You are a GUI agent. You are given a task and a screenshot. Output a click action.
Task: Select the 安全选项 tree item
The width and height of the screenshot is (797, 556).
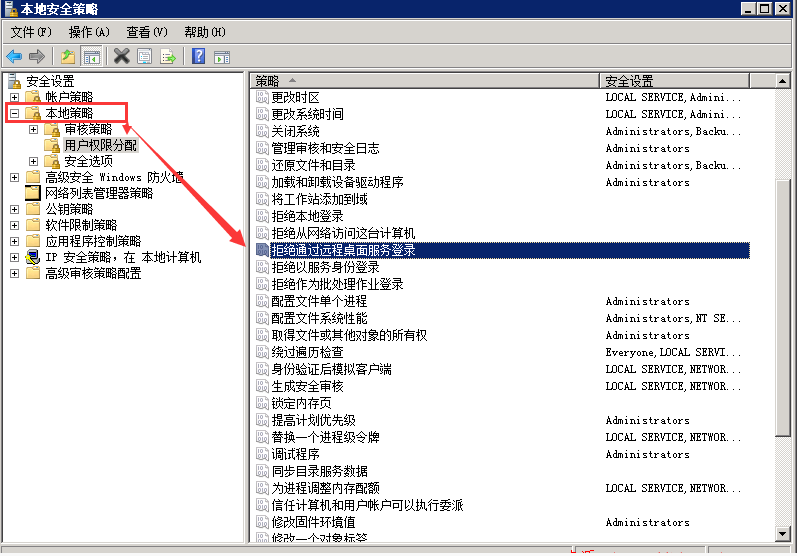pos(88,162)
